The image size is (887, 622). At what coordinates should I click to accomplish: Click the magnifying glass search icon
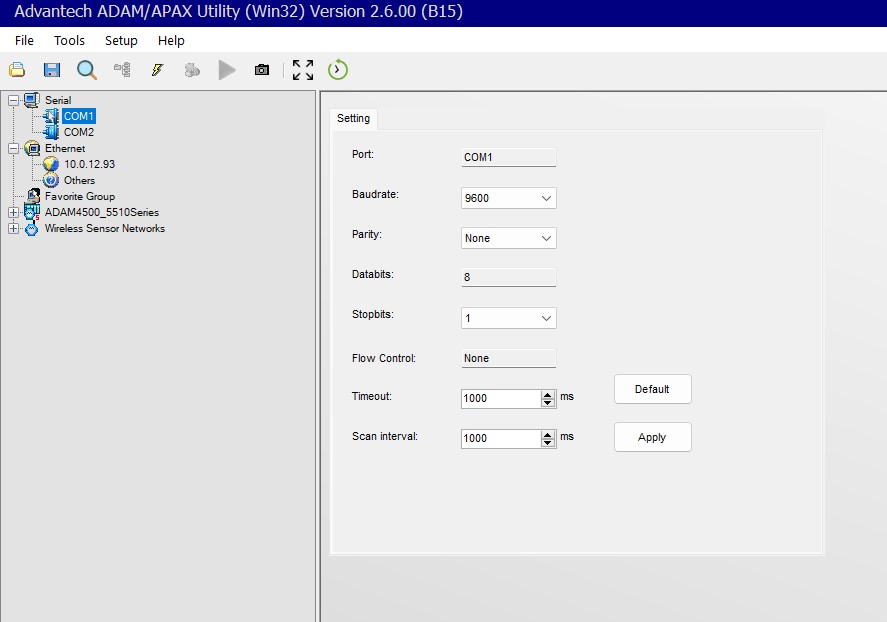87,70
